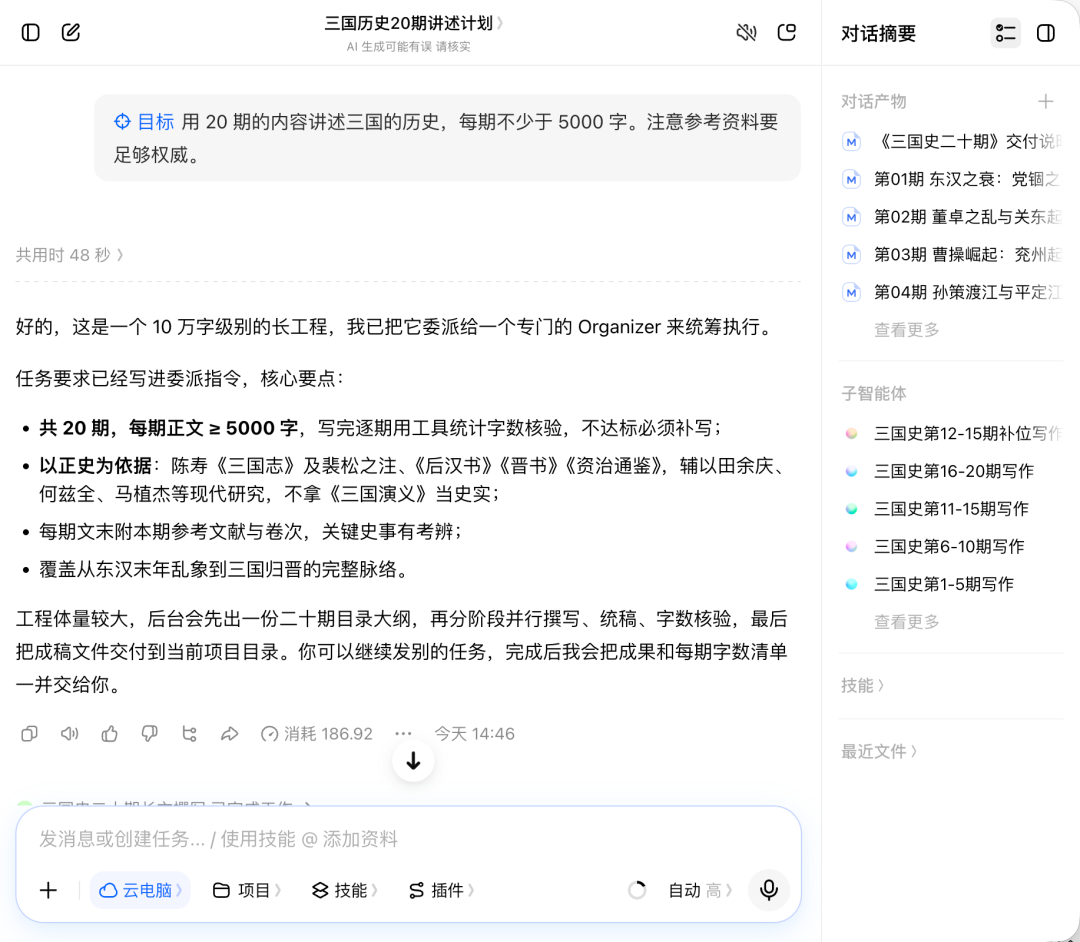This screenshot has width=1080, height=942.
Task: Focus the message input field
Action: (408, 839)
